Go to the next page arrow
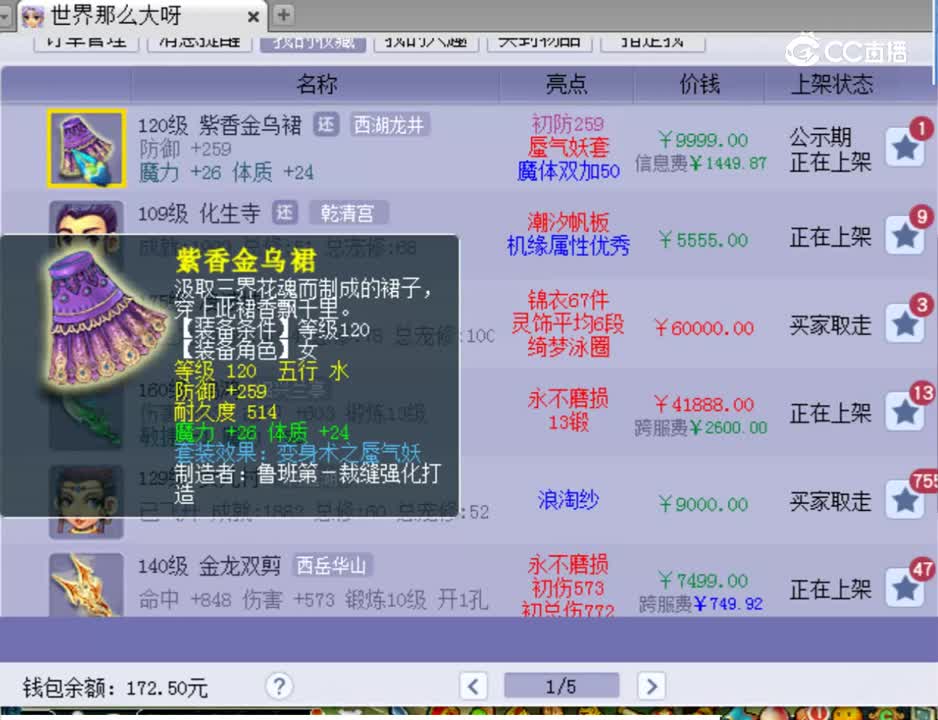 coord(651,686)
